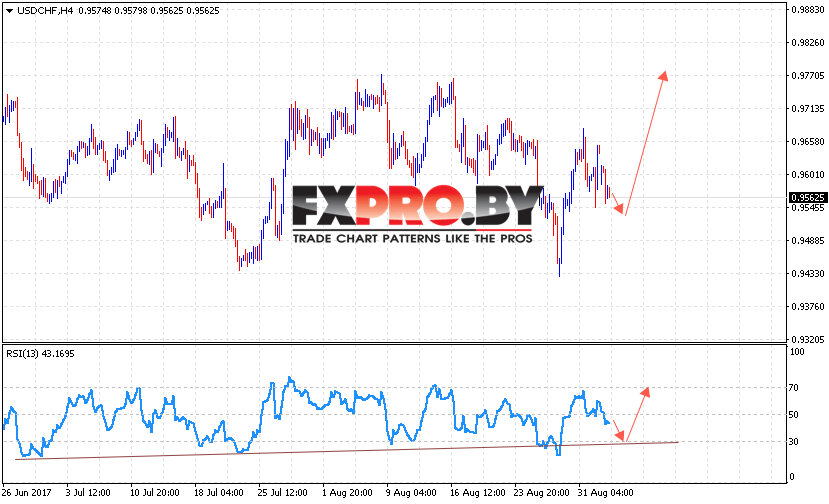Screen dimensions: 829x504
Task: Click the current price tag 0.95625
Action: (x=807, y=197)
